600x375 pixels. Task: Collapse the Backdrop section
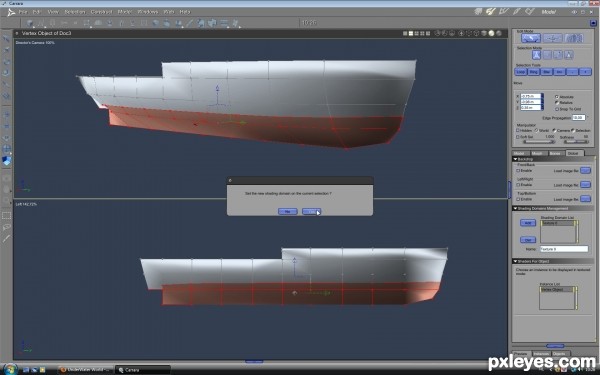[515, 159]
